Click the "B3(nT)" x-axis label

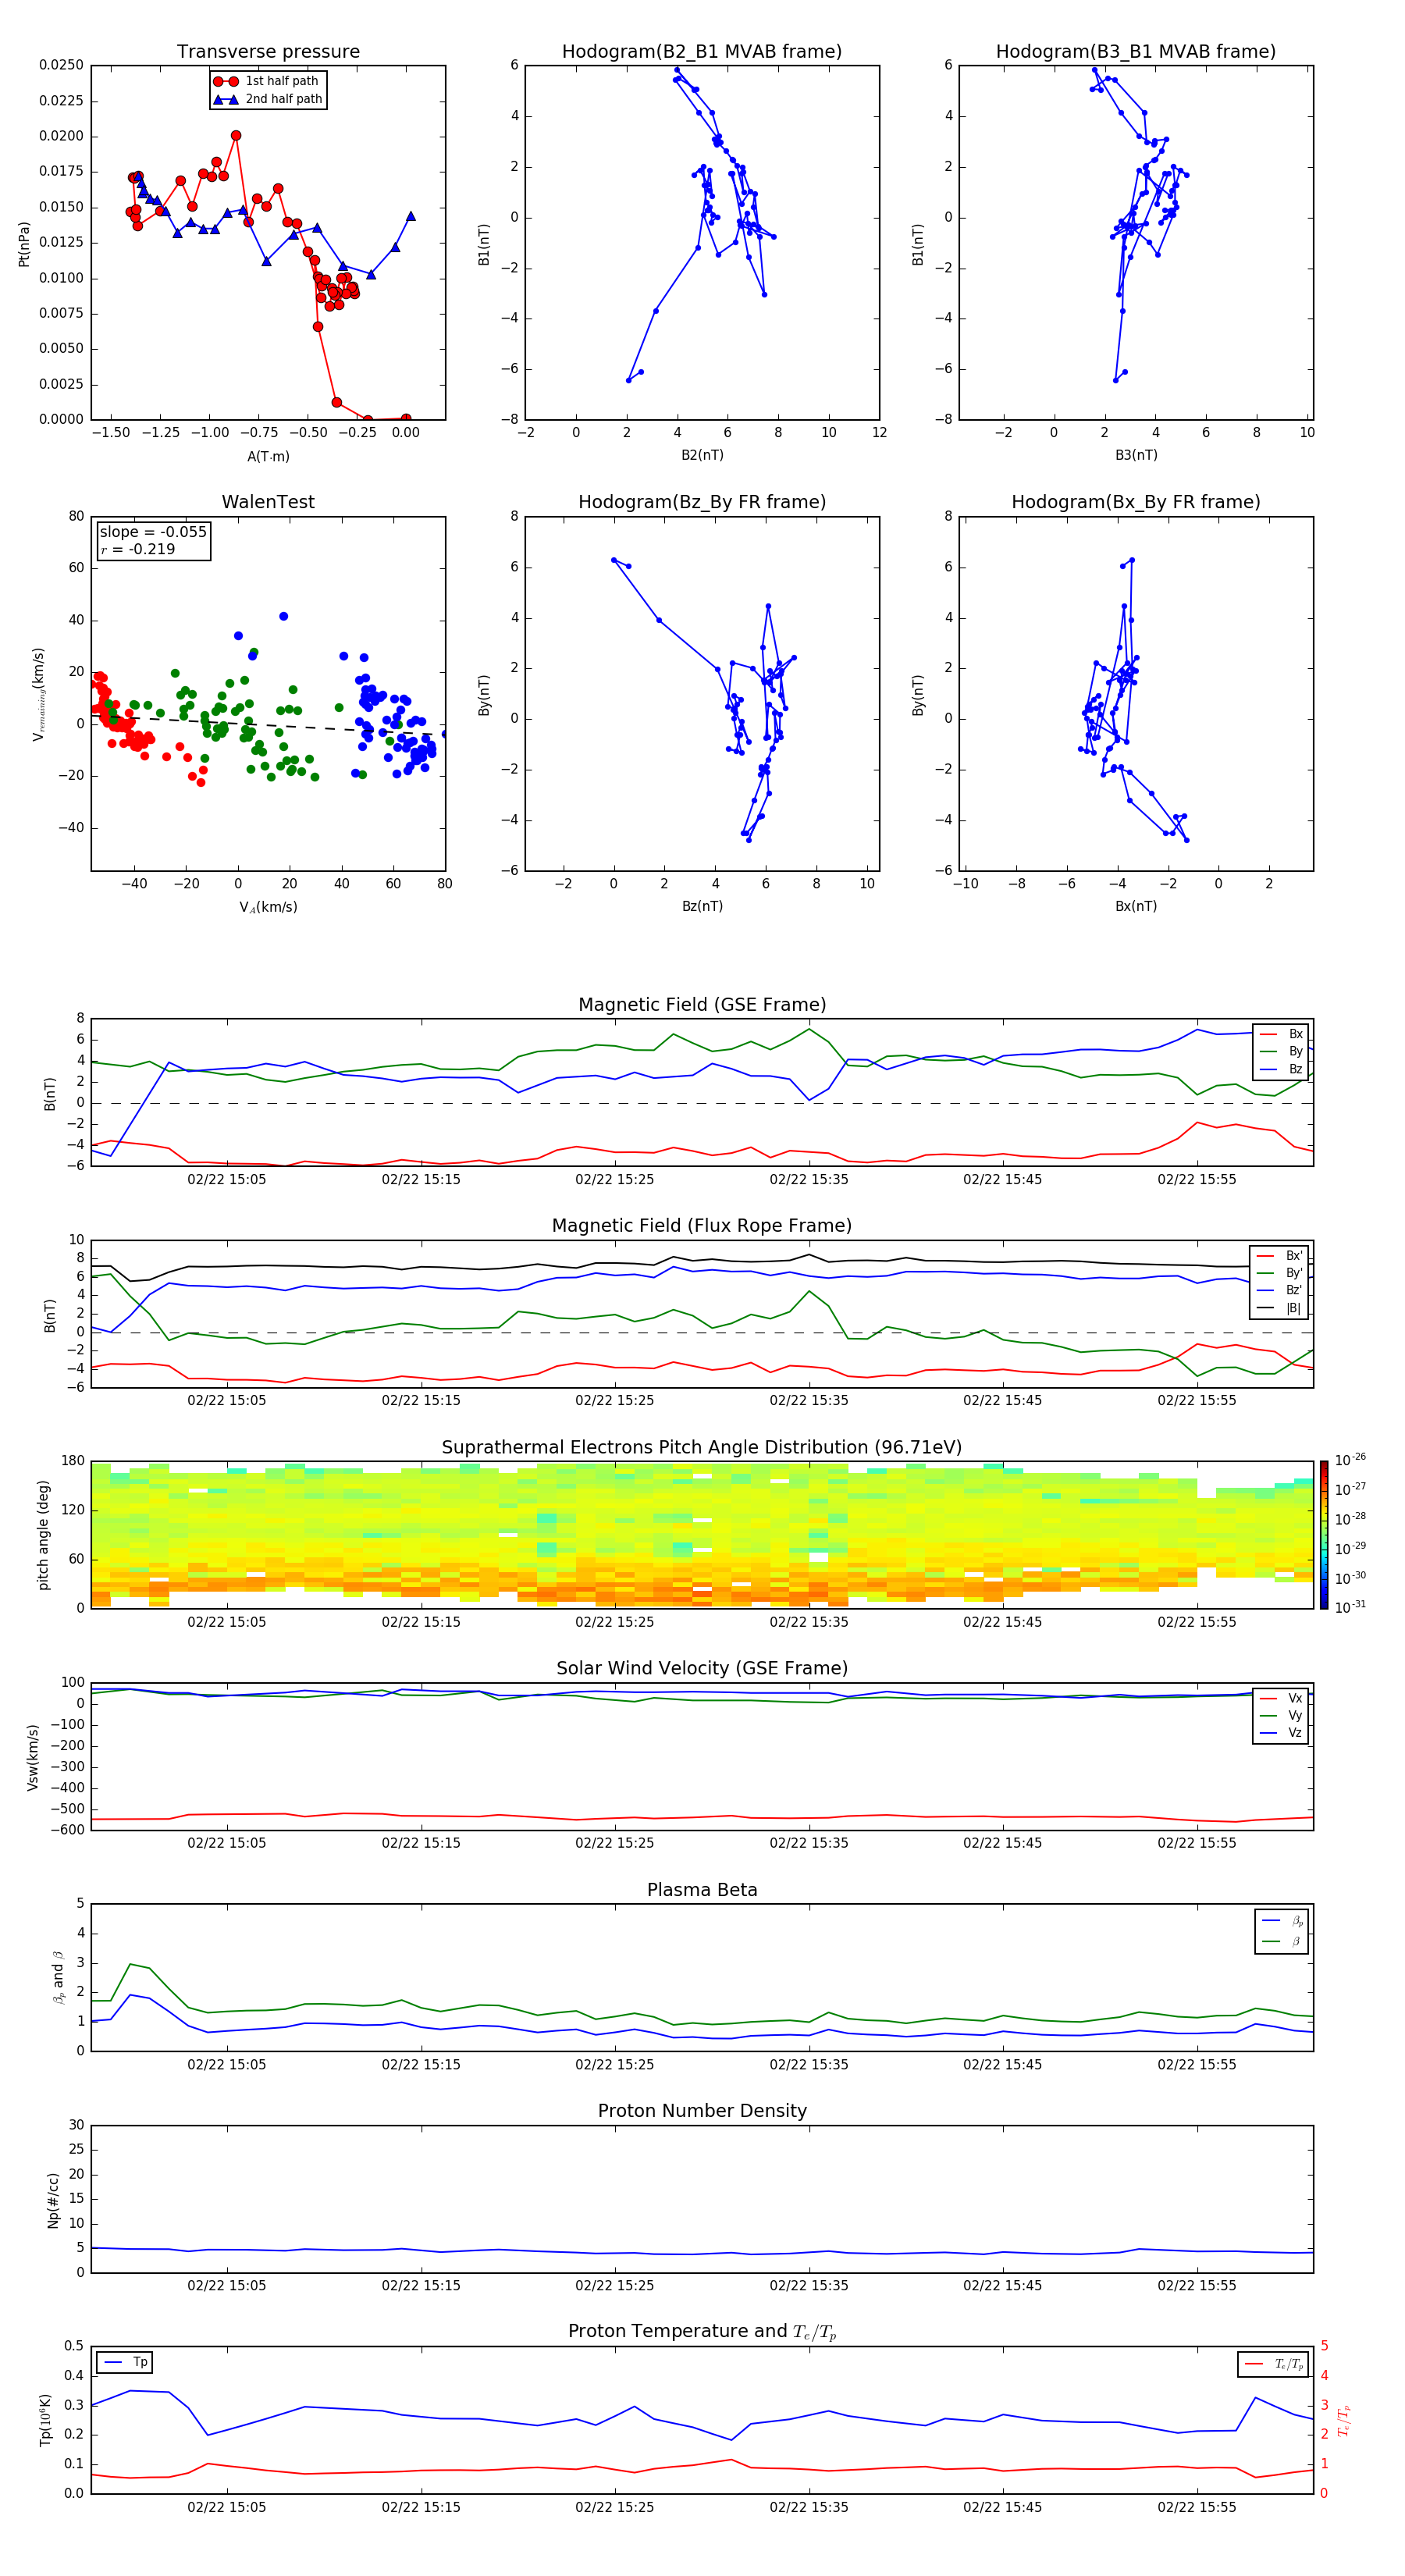tap(1136, 455)
